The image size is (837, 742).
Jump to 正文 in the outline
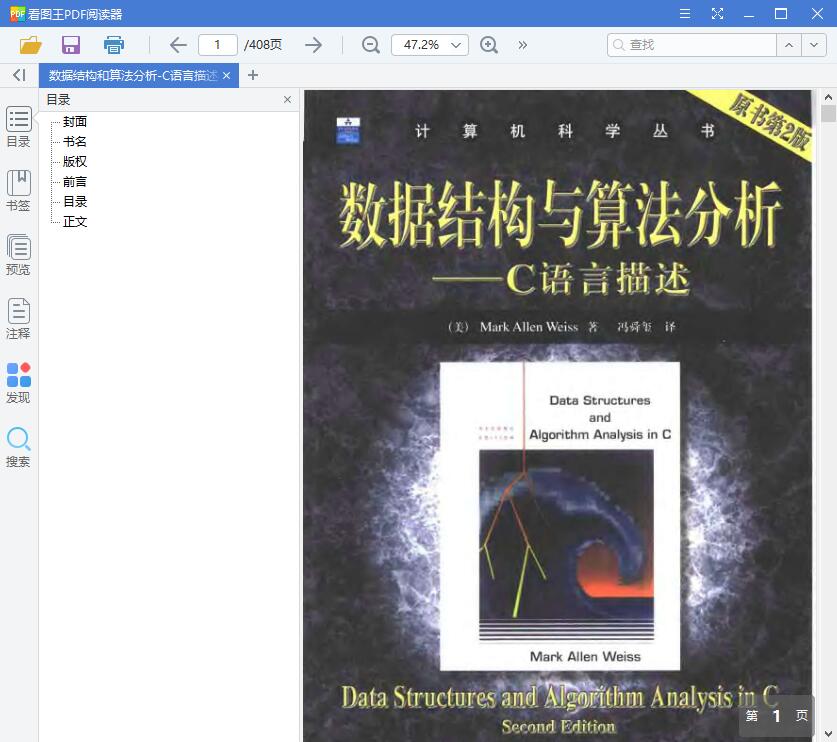[75, 222]
